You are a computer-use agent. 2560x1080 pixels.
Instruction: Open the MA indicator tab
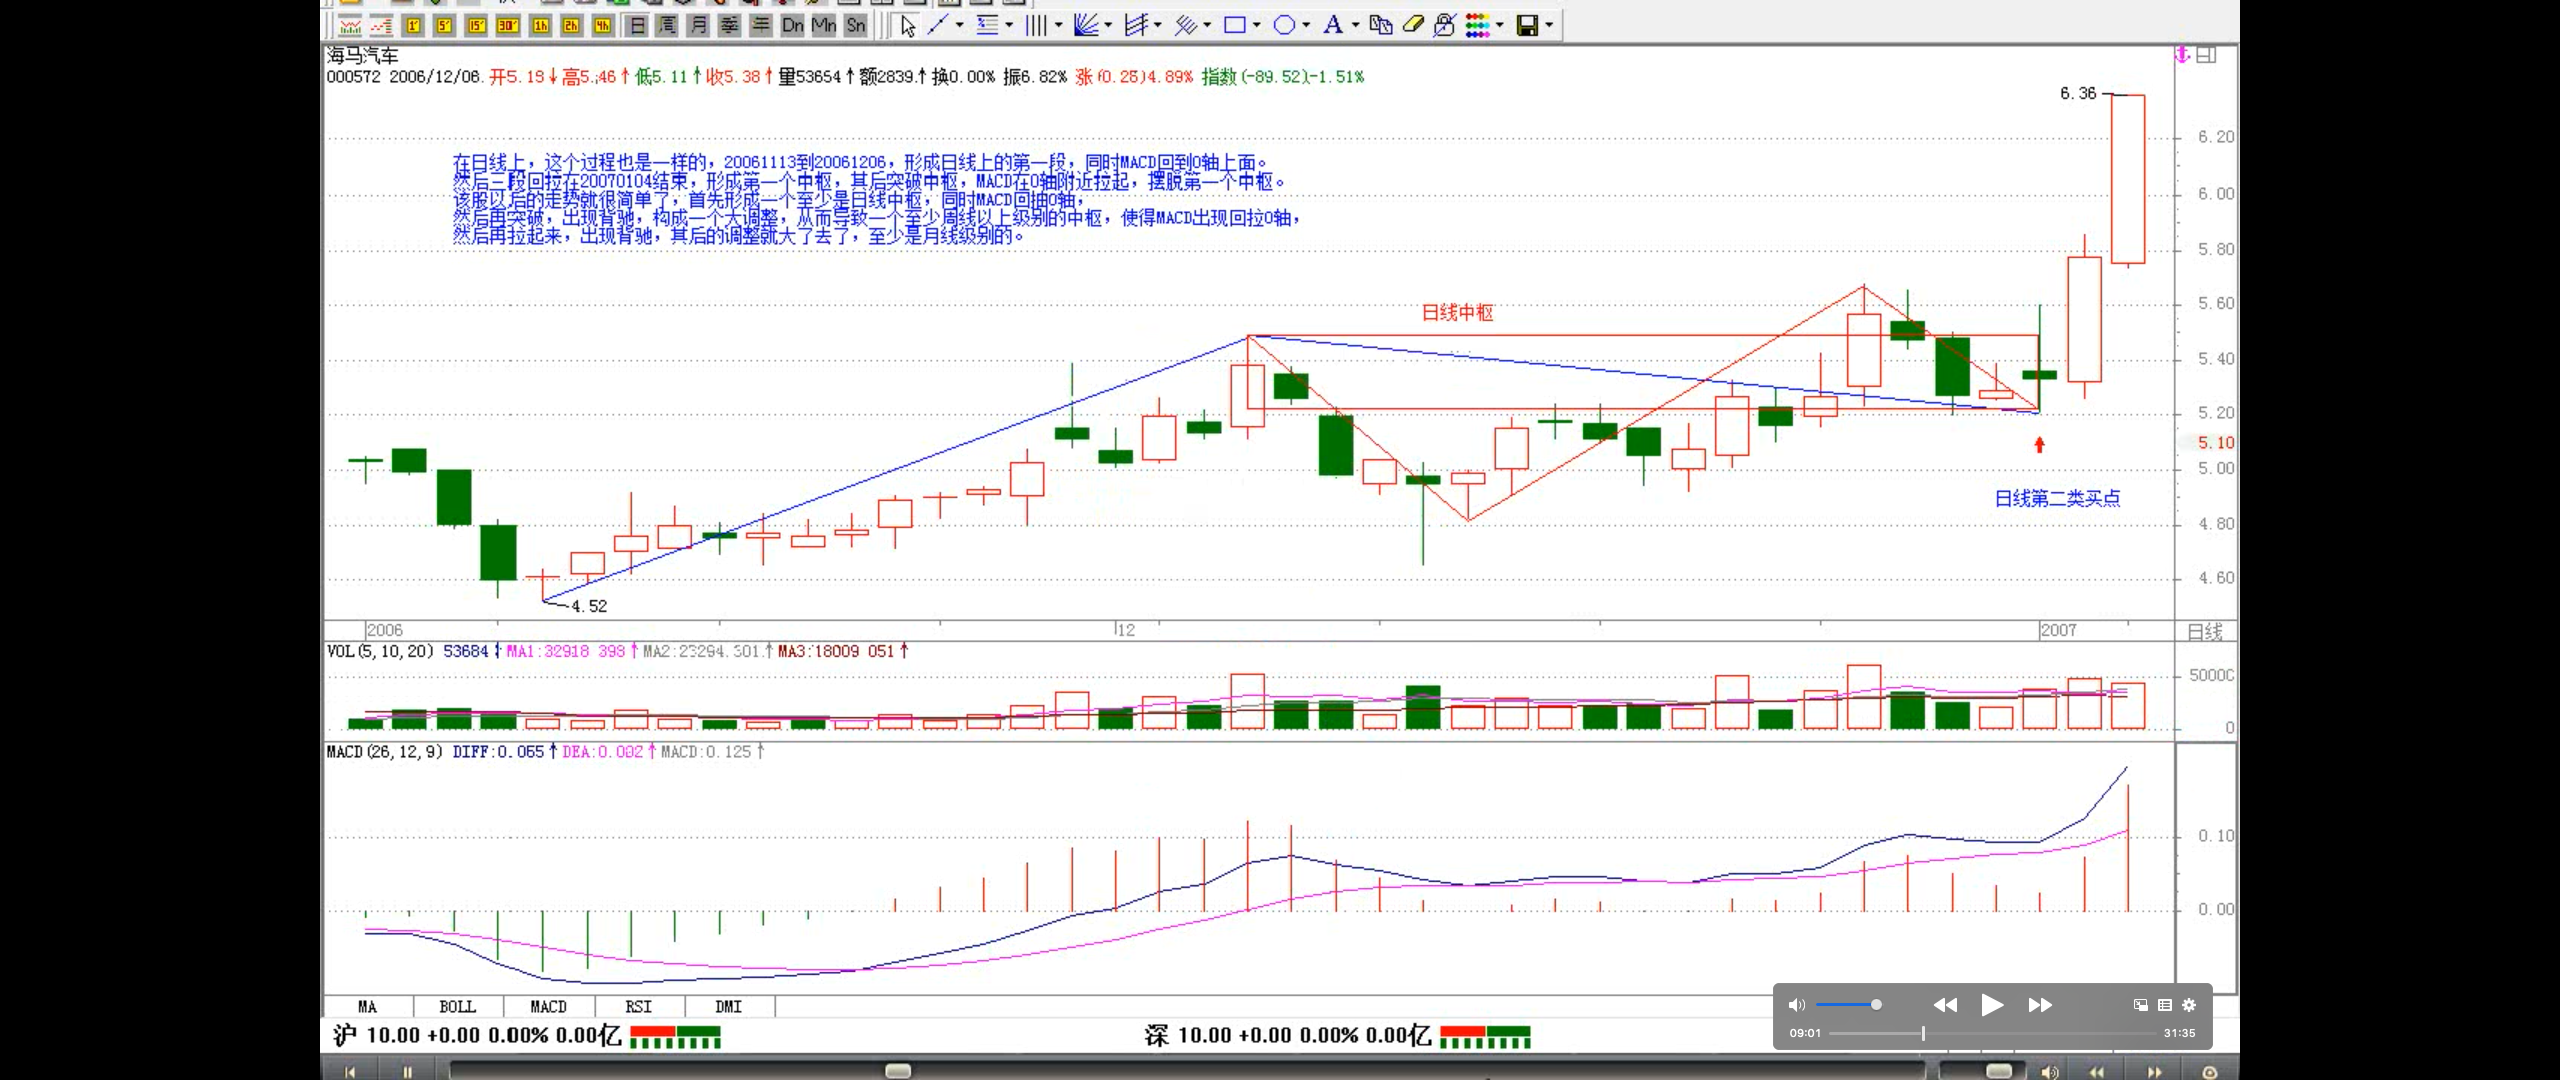367,1007
